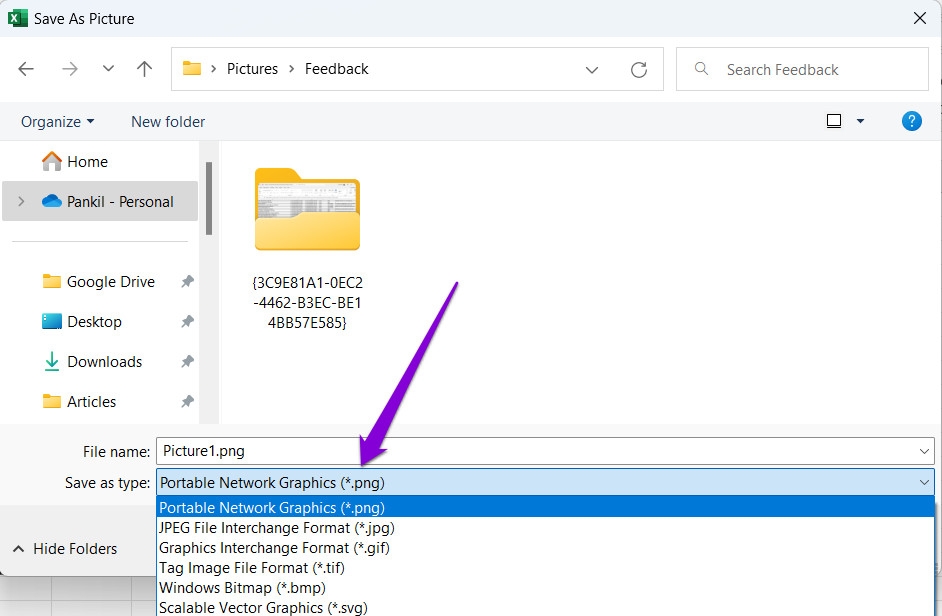The image size is (942, 616).
Task: Choose Graphics Interchange Format (*.gif)
Action: click(545, 547)
